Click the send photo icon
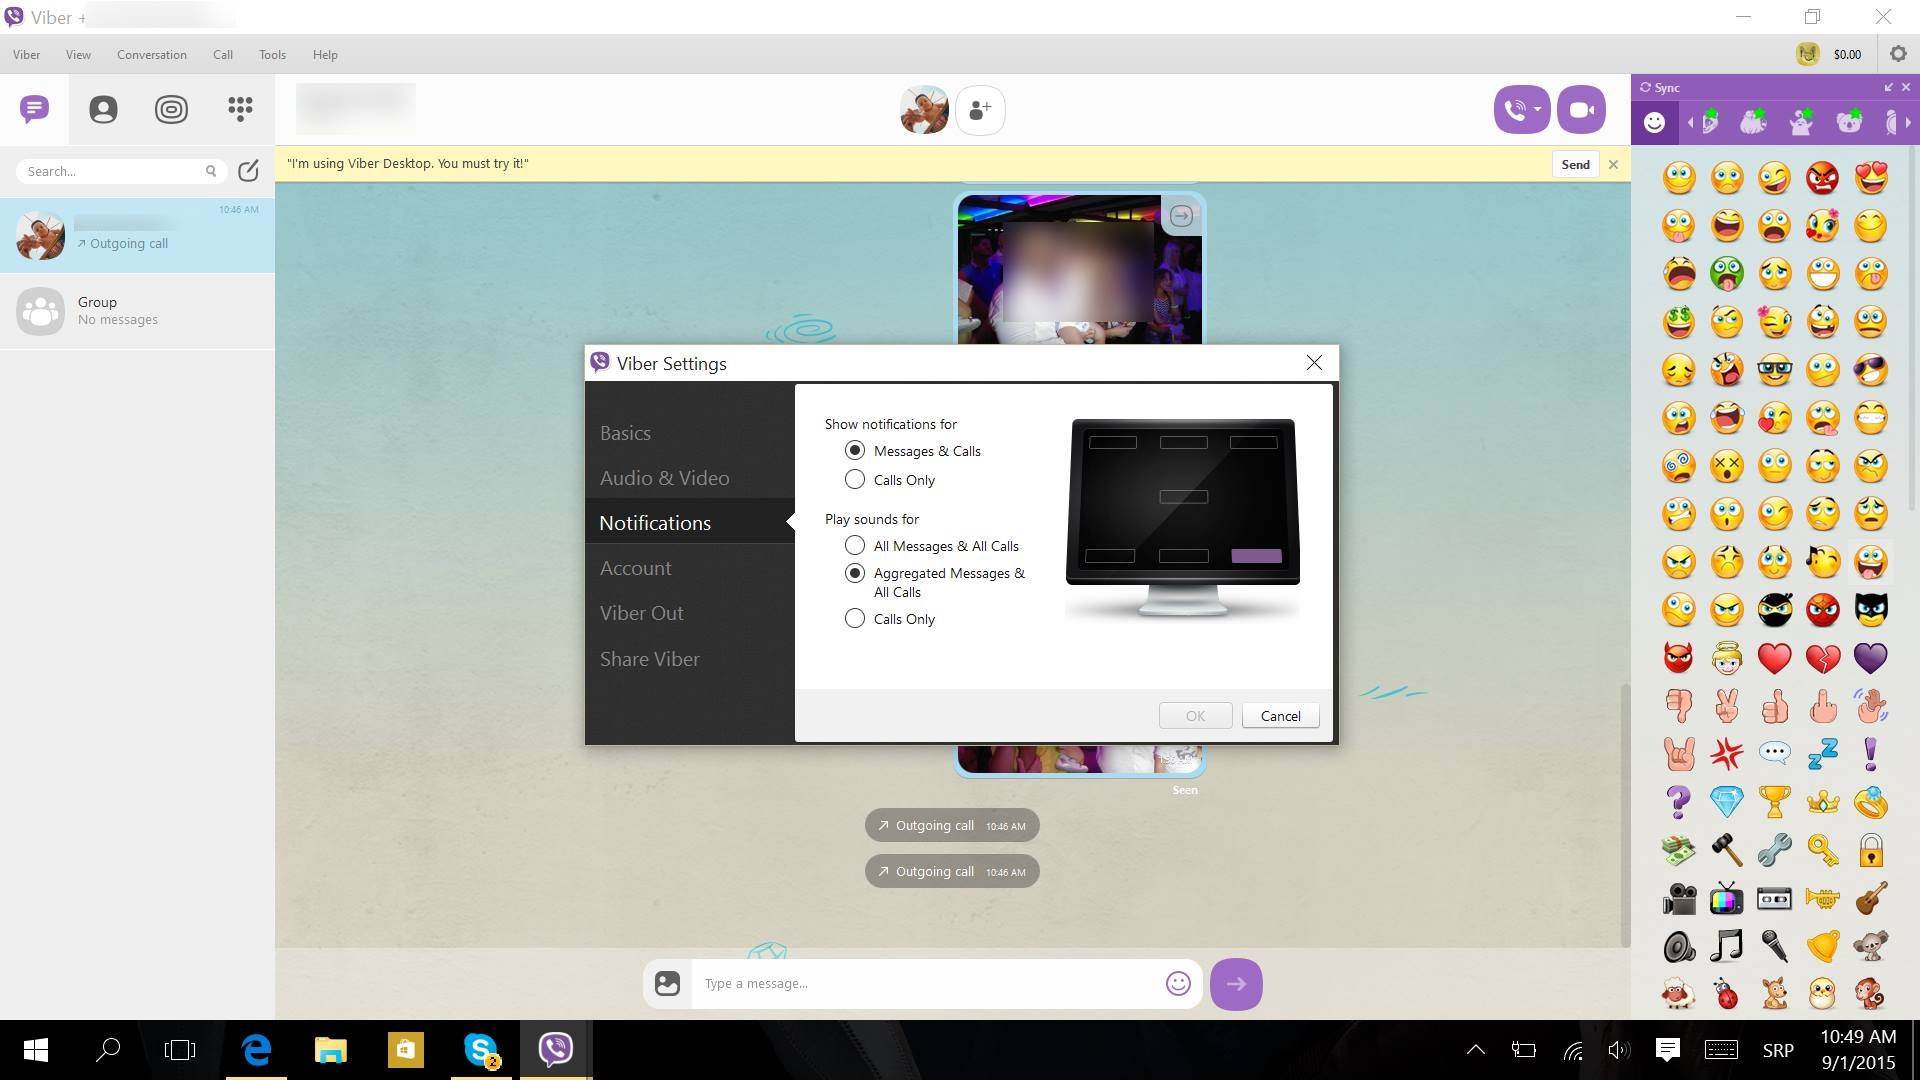Image resolution: width=1920 pixels, height=1080 pixels. [667, 984]
